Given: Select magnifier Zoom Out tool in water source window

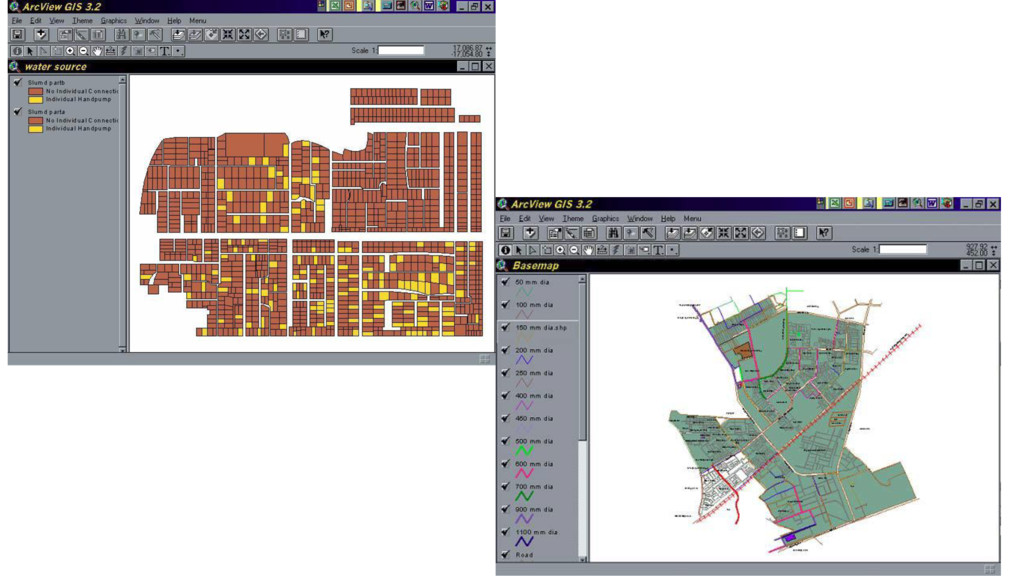Looking at the screenshot, I should (x=84, y=51).
